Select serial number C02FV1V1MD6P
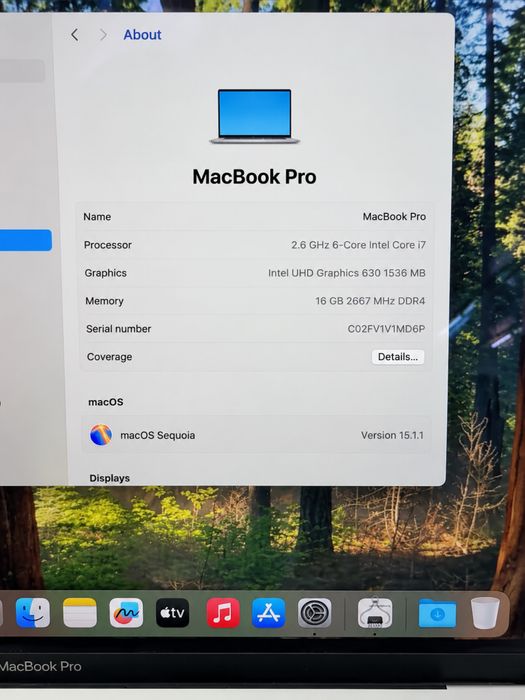 tap(386, 329)
